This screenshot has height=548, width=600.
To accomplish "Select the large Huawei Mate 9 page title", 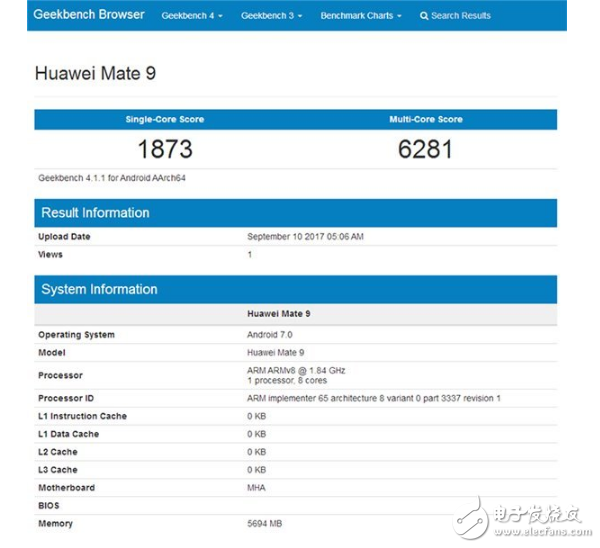I will [x=95, y=73].
